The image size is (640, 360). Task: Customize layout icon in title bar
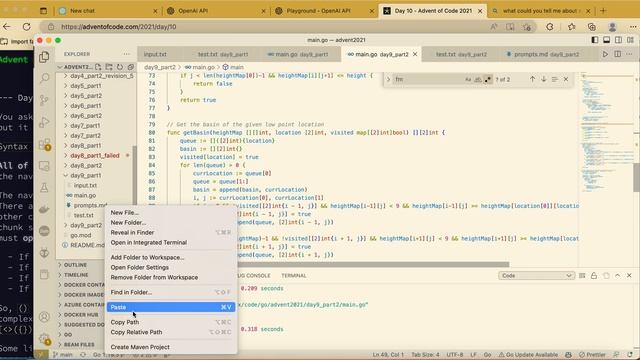point(631,40)
